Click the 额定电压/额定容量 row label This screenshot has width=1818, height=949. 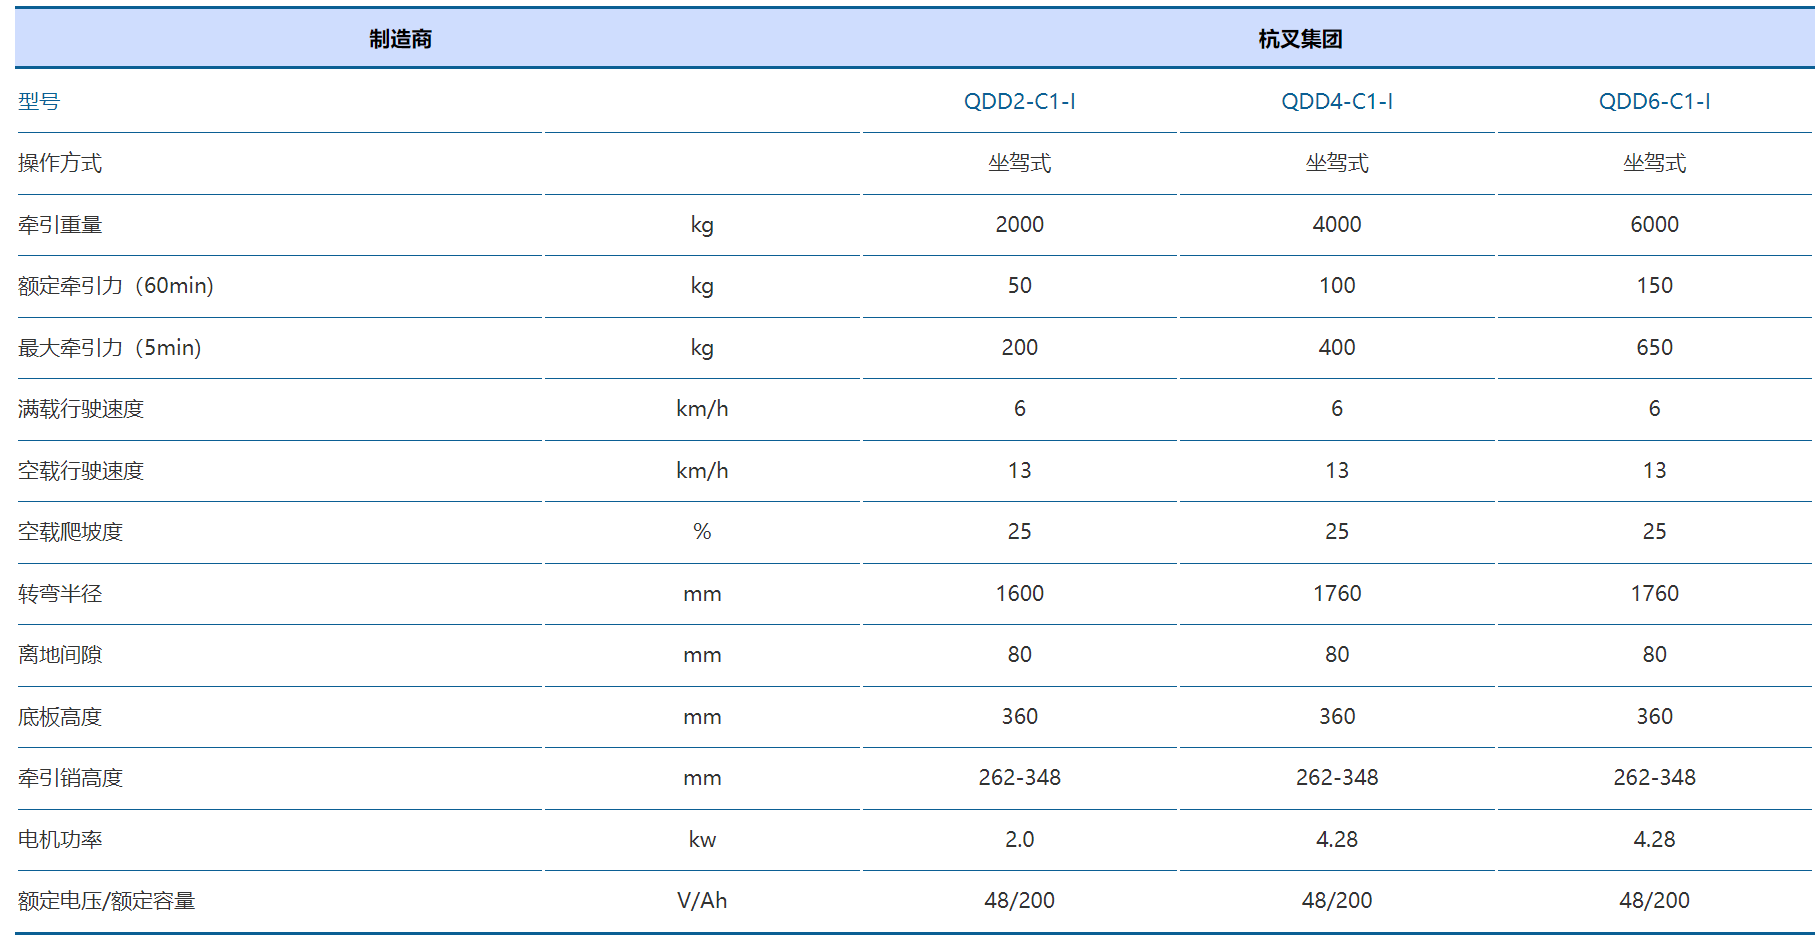pos(106,901)
